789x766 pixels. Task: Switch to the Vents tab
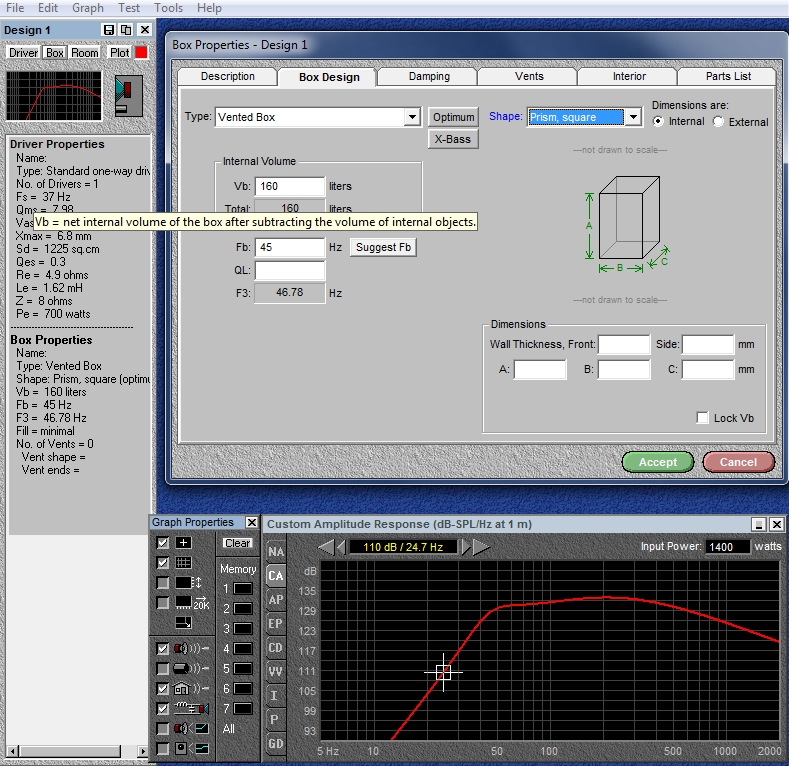(529, 76)
